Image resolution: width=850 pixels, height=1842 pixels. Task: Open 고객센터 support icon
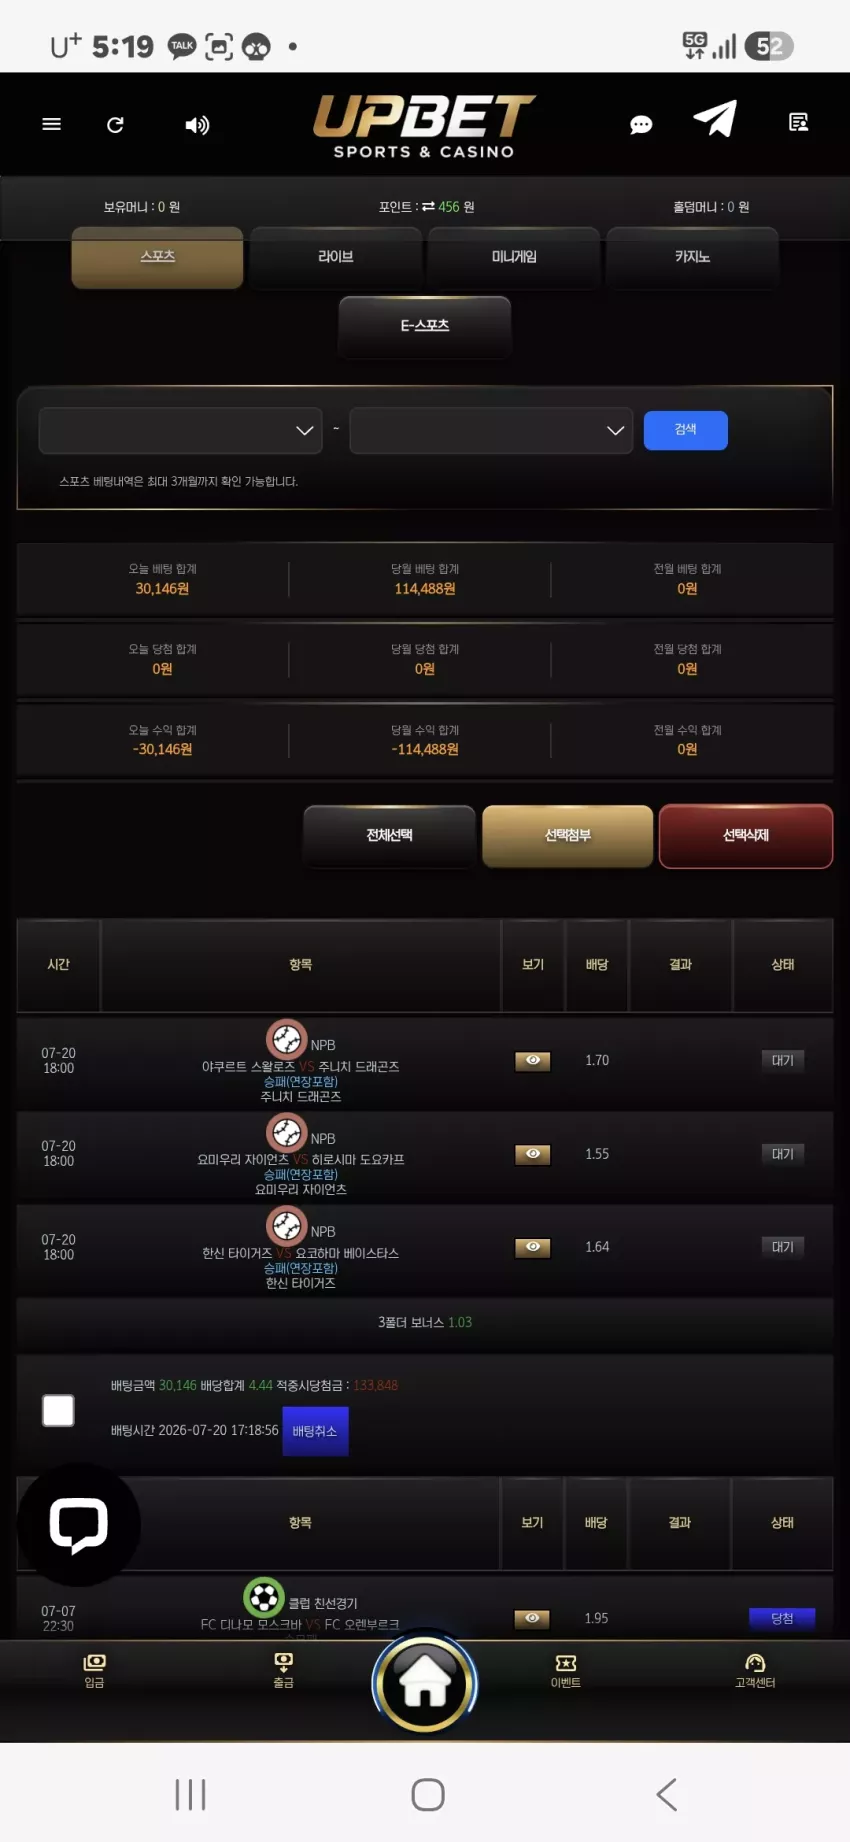[x=755, y=1670]
